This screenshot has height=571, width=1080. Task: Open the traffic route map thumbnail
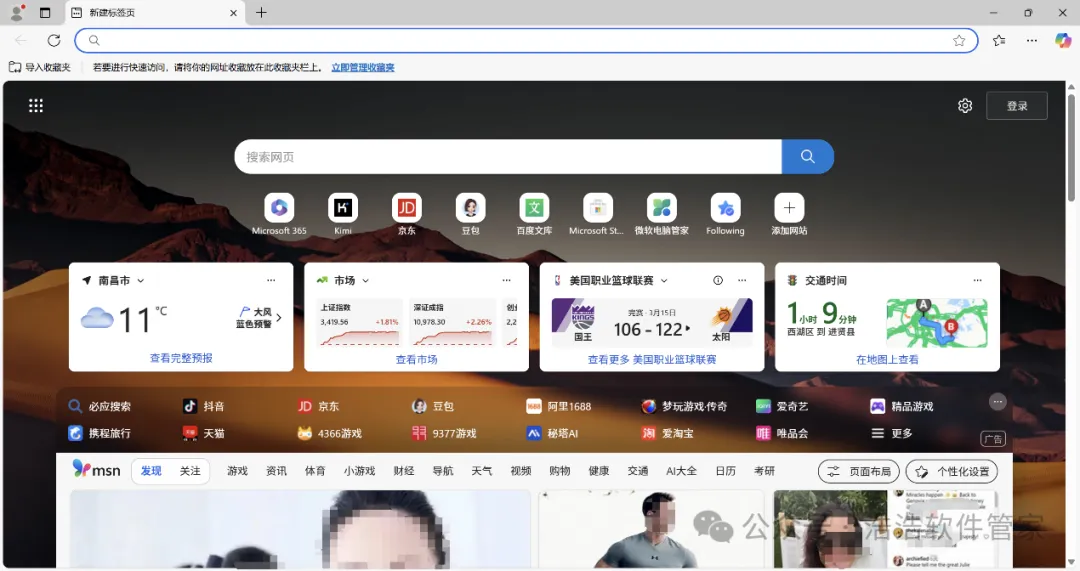[937, 323]
